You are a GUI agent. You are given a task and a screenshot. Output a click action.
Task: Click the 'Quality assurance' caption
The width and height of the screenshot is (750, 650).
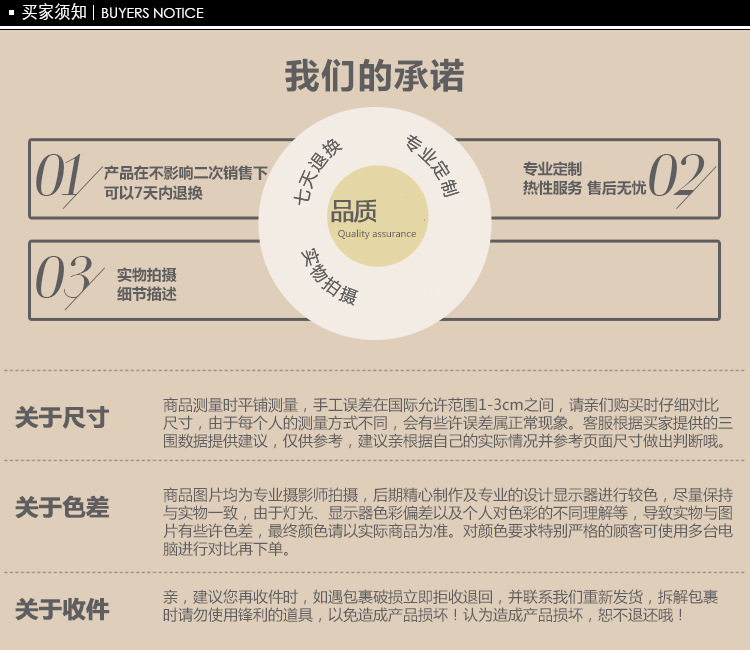coord(377,233)
